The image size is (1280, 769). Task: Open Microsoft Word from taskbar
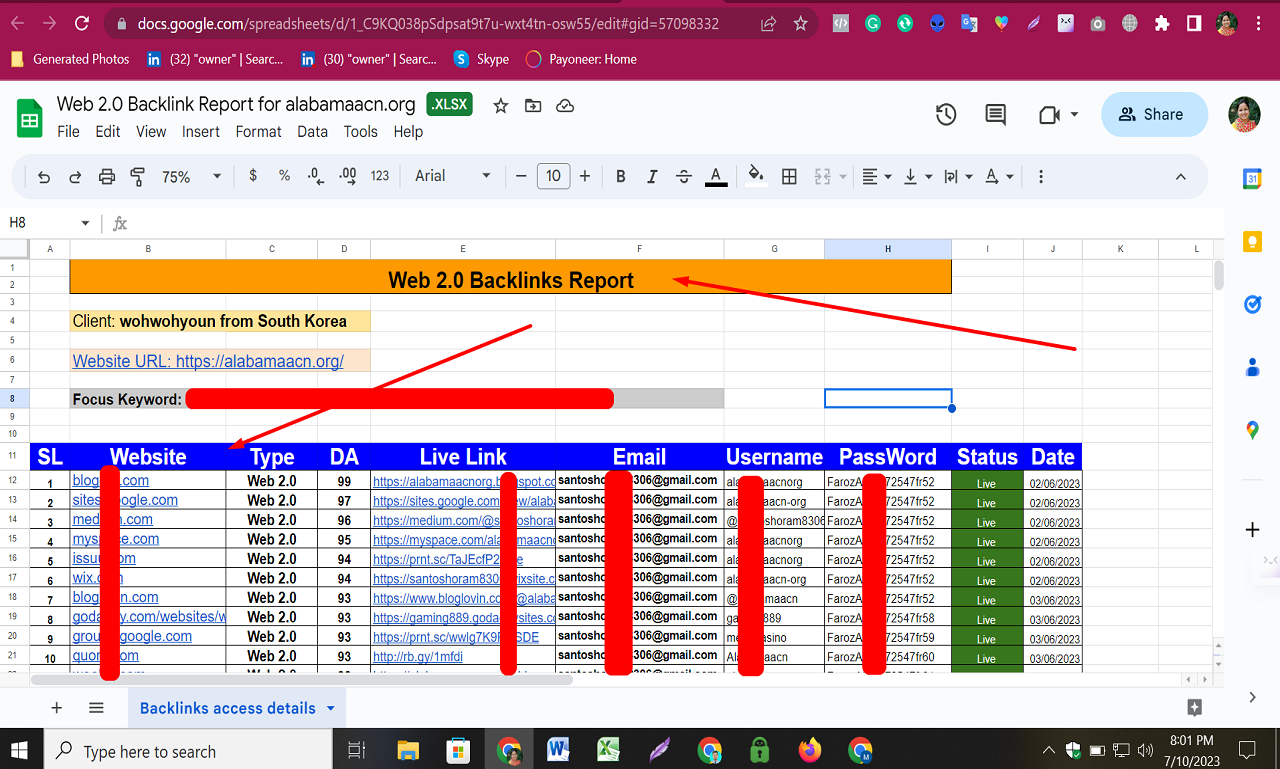pos(558,750)
